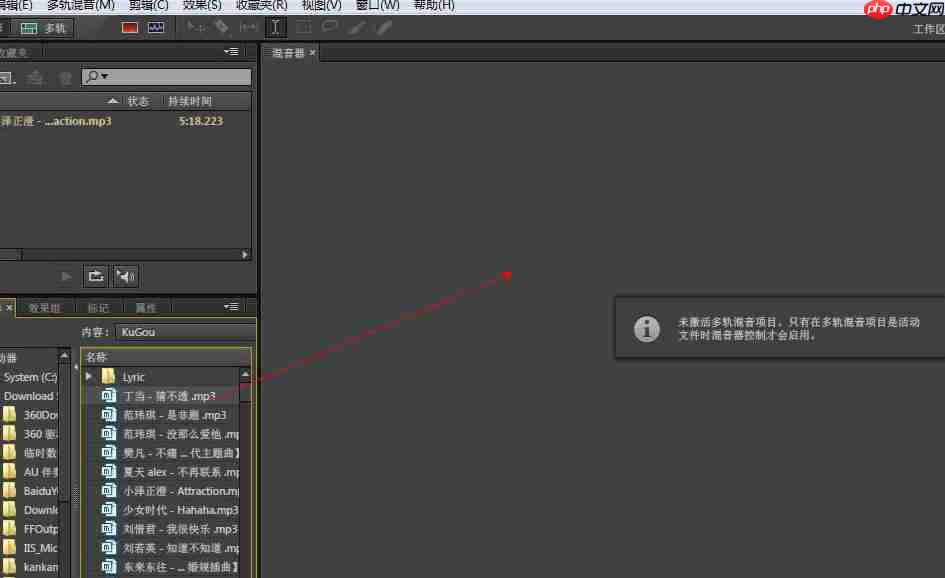
Task: Open the FFOutp... folder in tree
Action: coord(30,529)
